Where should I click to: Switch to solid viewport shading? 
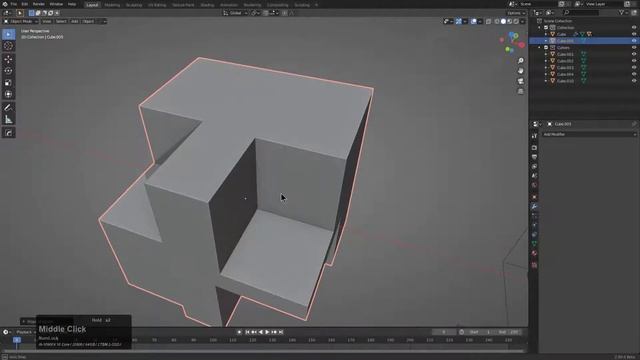click(503, 21)
